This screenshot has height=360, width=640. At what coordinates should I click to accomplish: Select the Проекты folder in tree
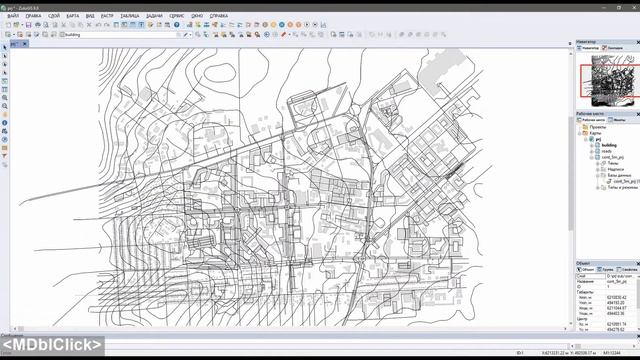598,127
